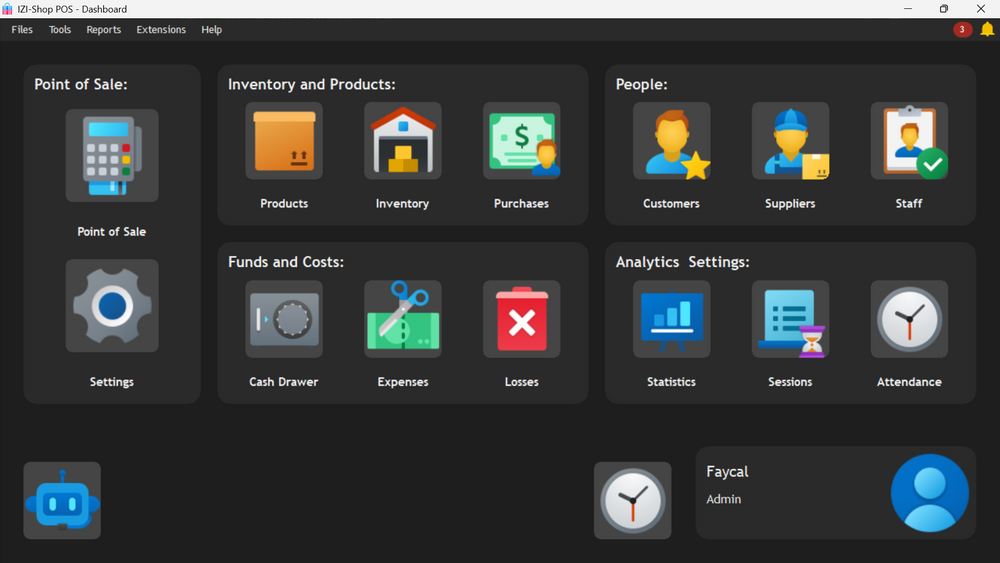Click the Faycal Admin user profile avatar
The height and width of the screenshot is (563, 1000).
(x=929, y=493)
